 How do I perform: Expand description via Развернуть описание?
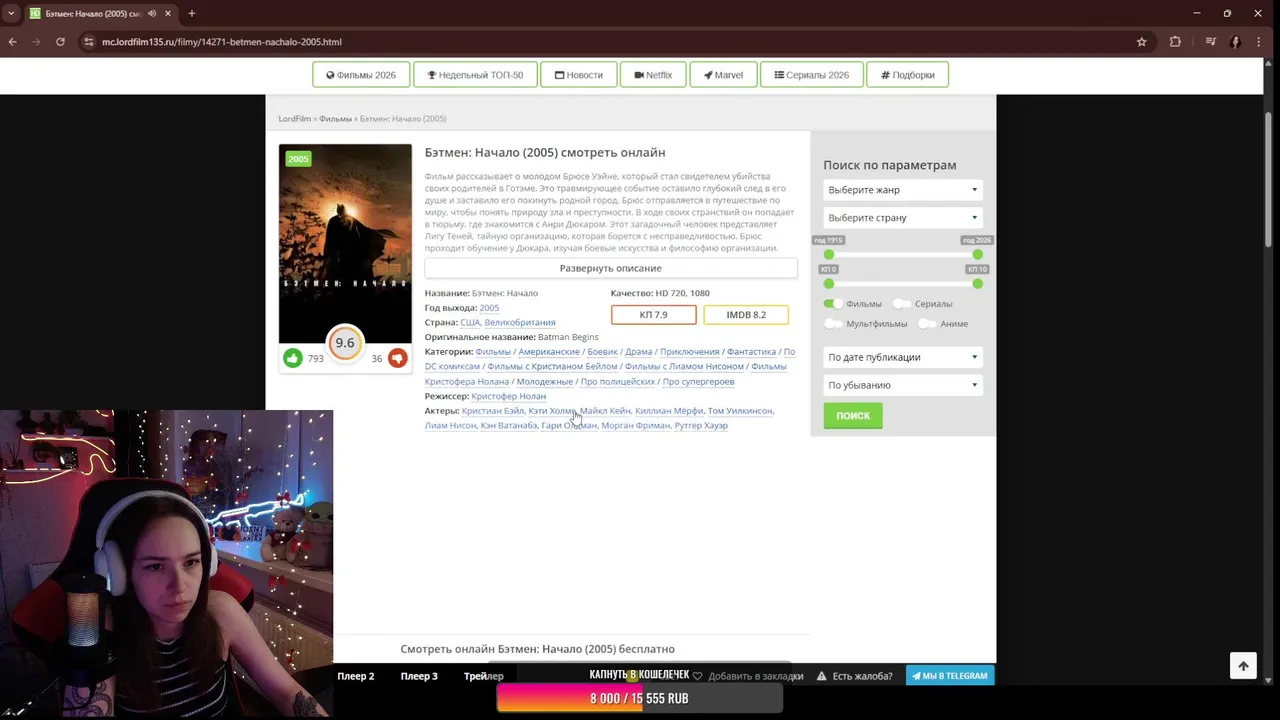point(610,268)
